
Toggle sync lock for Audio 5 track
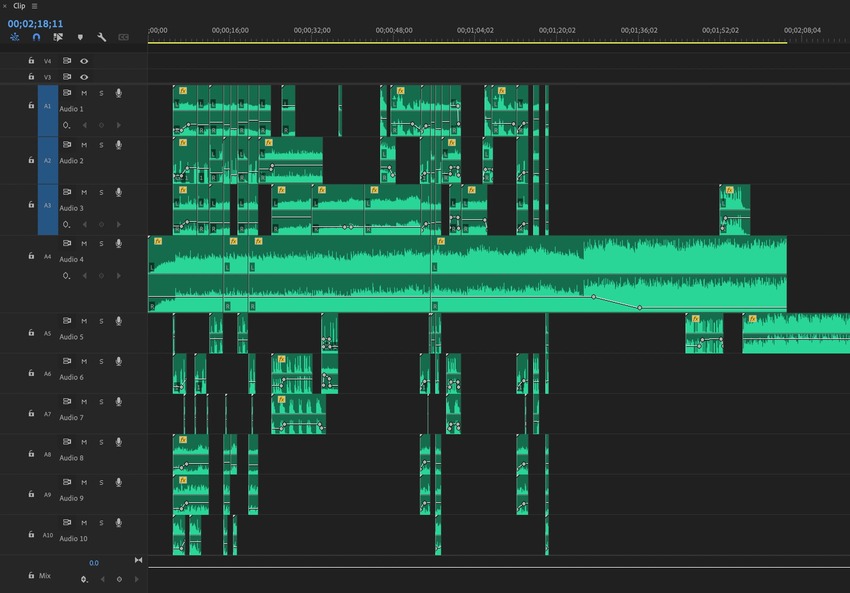(67, 321)
